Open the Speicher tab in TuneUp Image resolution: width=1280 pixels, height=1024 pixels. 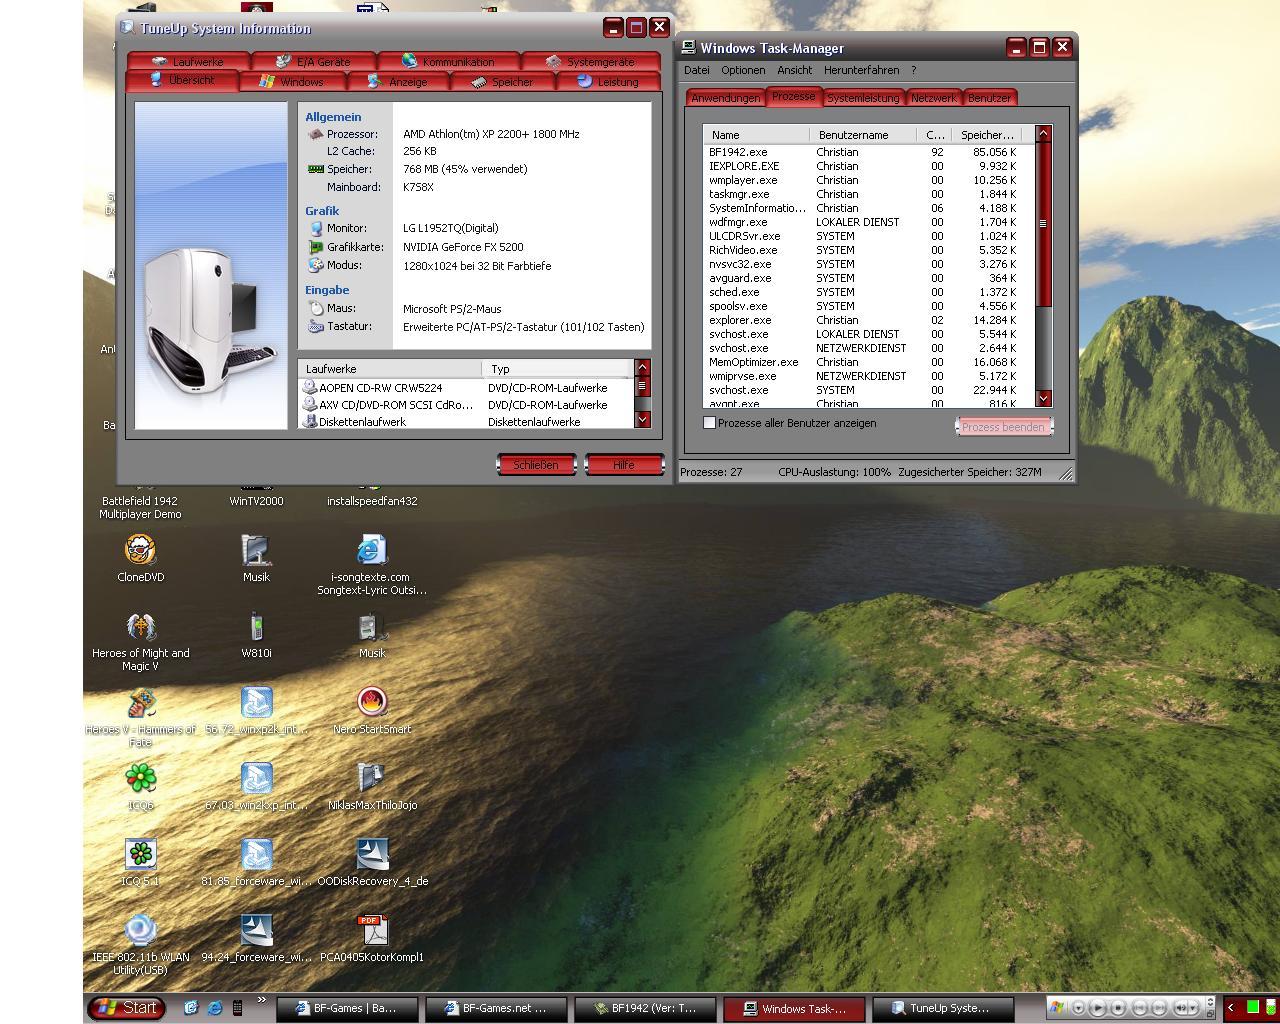click(503, 82)
